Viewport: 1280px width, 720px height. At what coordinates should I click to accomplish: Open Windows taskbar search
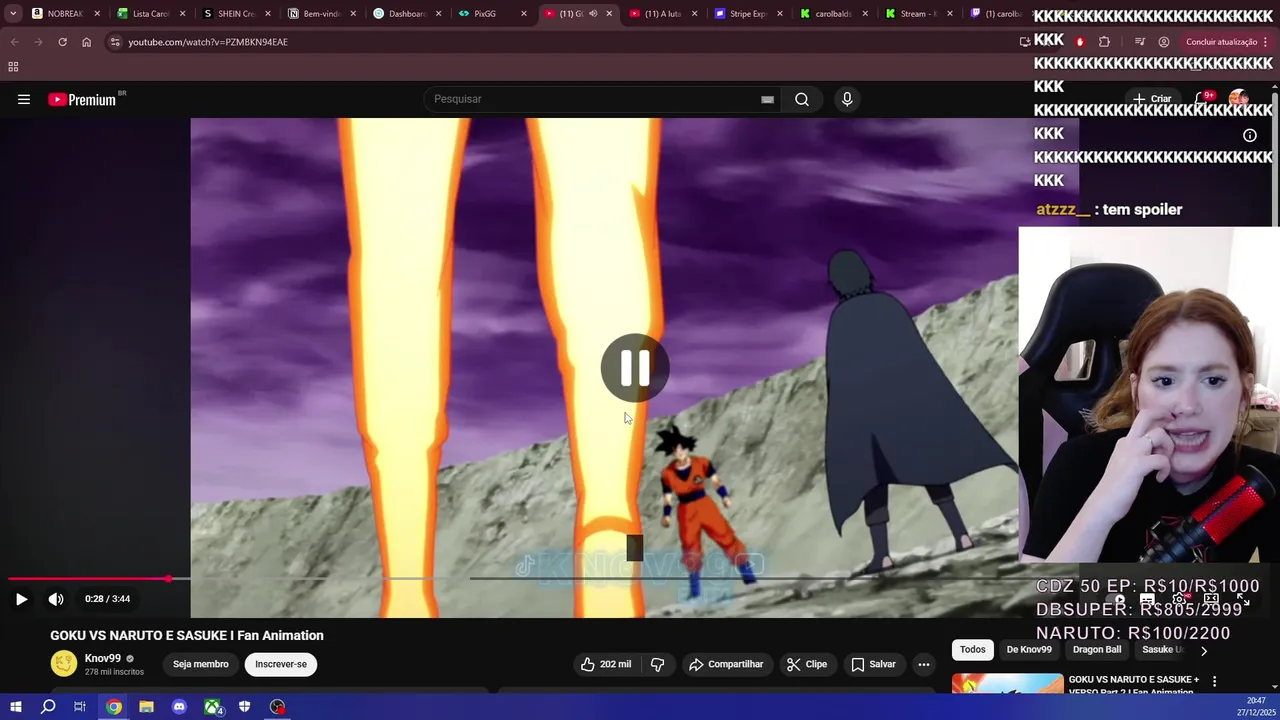coord(48,707)
